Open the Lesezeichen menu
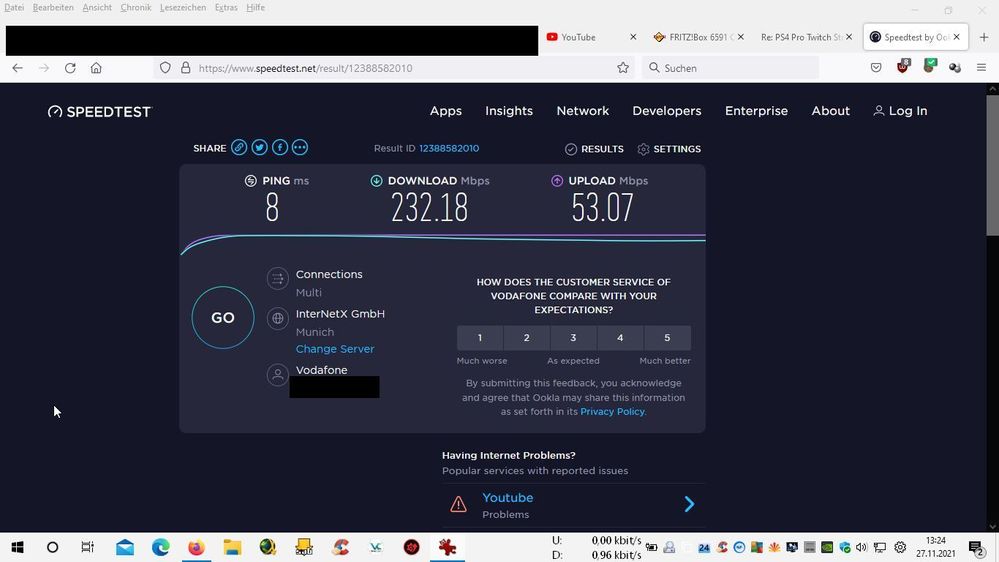Viewport: 999px width, 562px height. tap(183, 8)
